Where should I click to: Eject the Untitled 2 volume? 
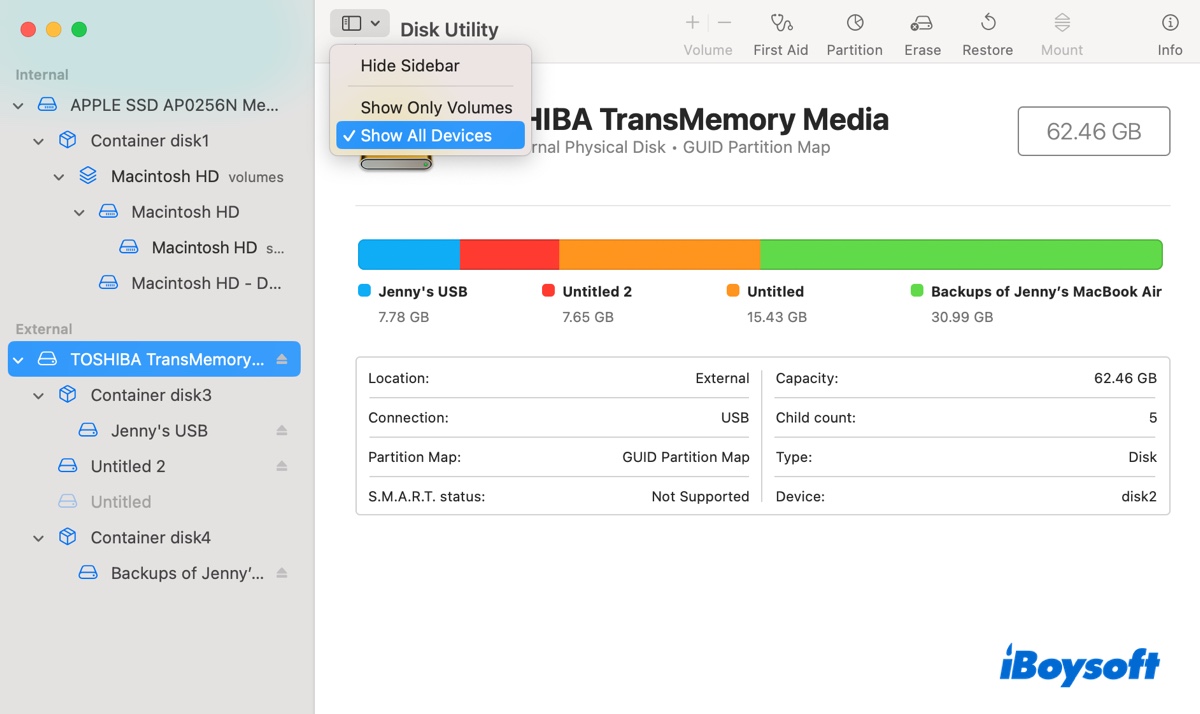click(x=282, y=467)
